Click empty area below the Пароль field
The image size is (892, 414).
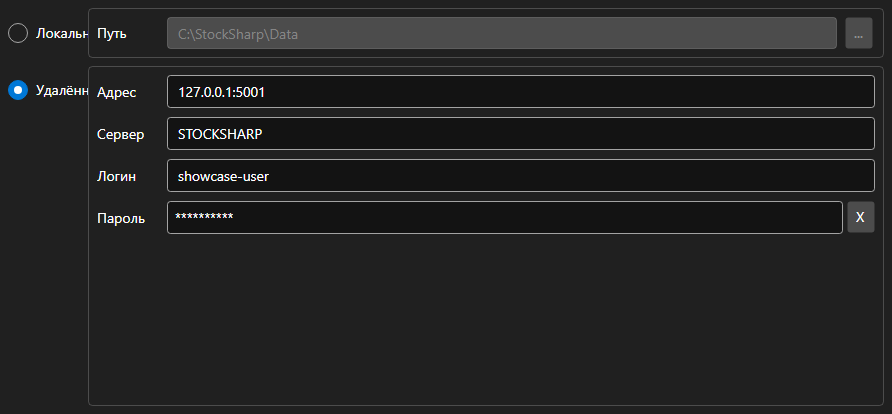pos(485,318)
